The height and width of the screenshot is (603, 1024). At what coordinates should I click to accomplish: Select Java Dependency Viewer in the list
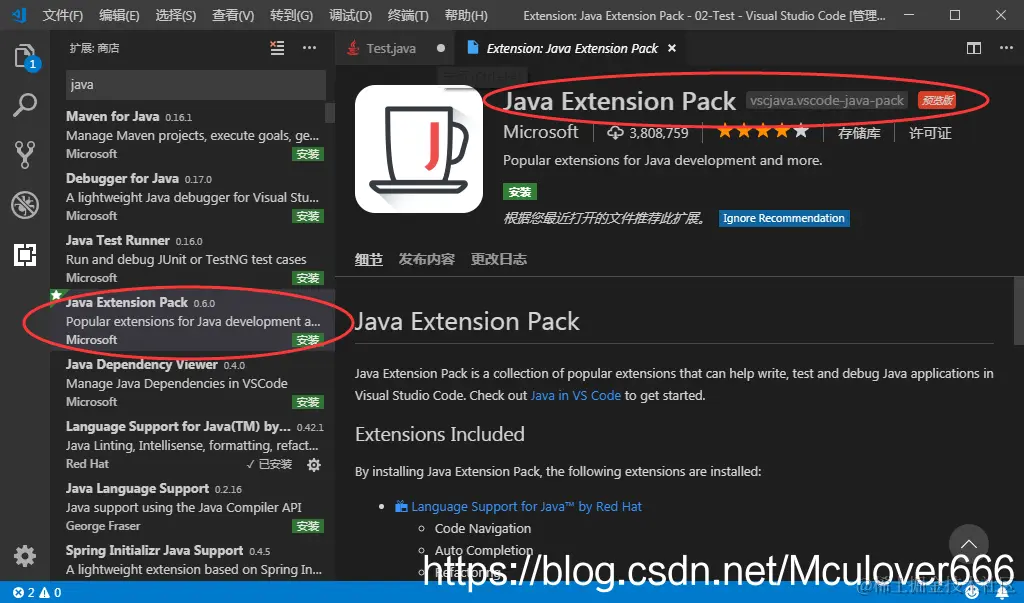193,383
